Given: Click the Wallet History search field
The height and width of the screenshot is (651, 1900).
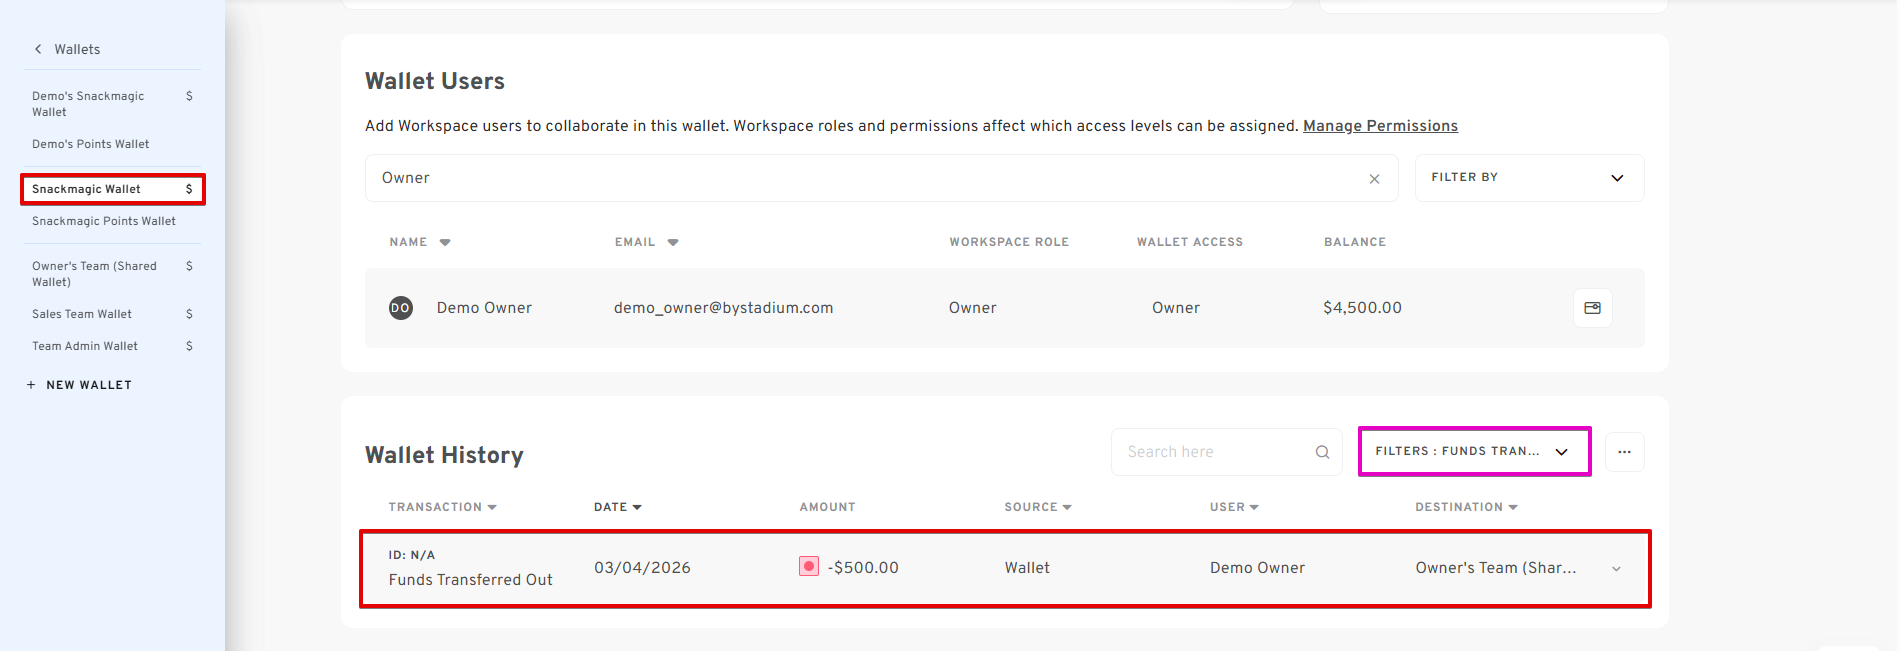Looking at the screenshot, I should 1215,452.
